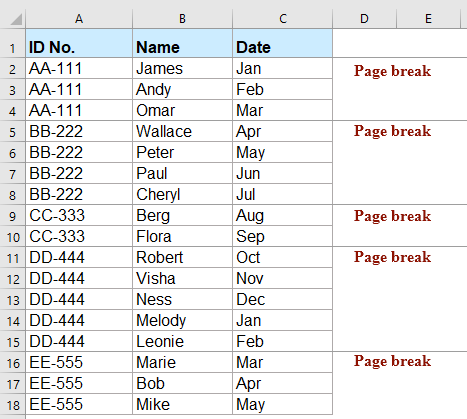Click the CC-333 cell in row 9
This screenshot has height=419, width=467.
point(79,215)
